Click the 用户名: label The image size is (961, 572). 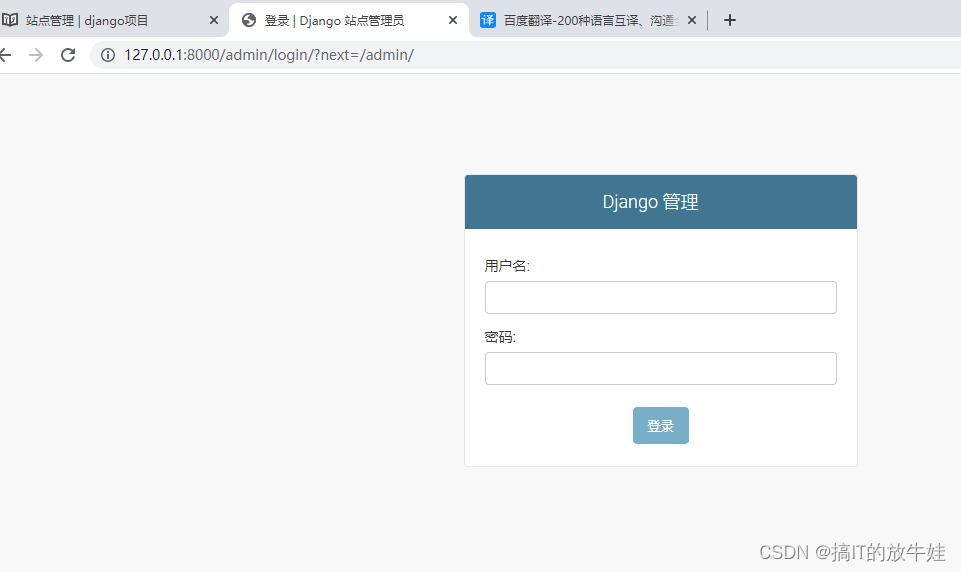point(507,266)
